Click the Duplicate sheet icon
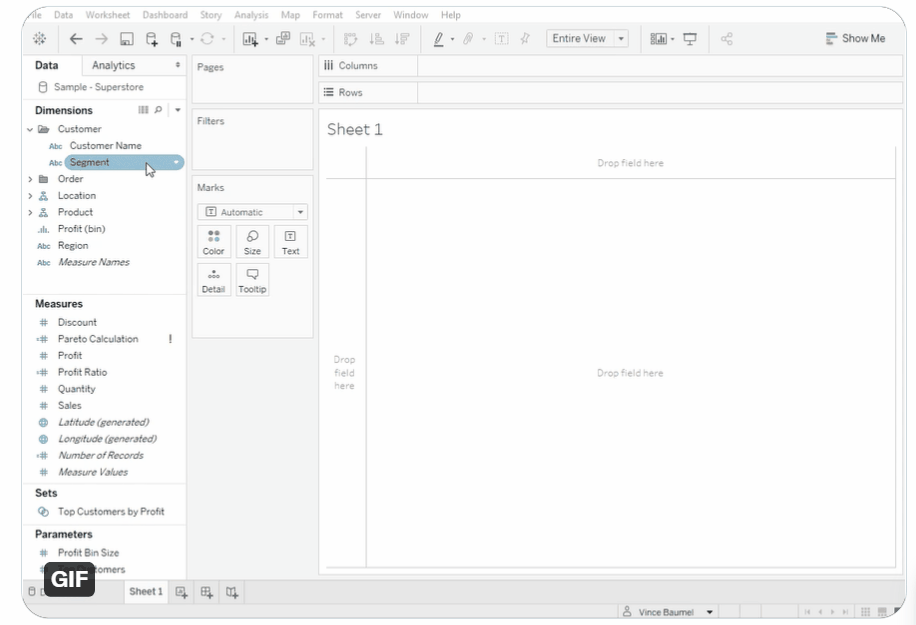Viewport: 916px width, 625px height. pyautogui.click(x=283, y=39)
